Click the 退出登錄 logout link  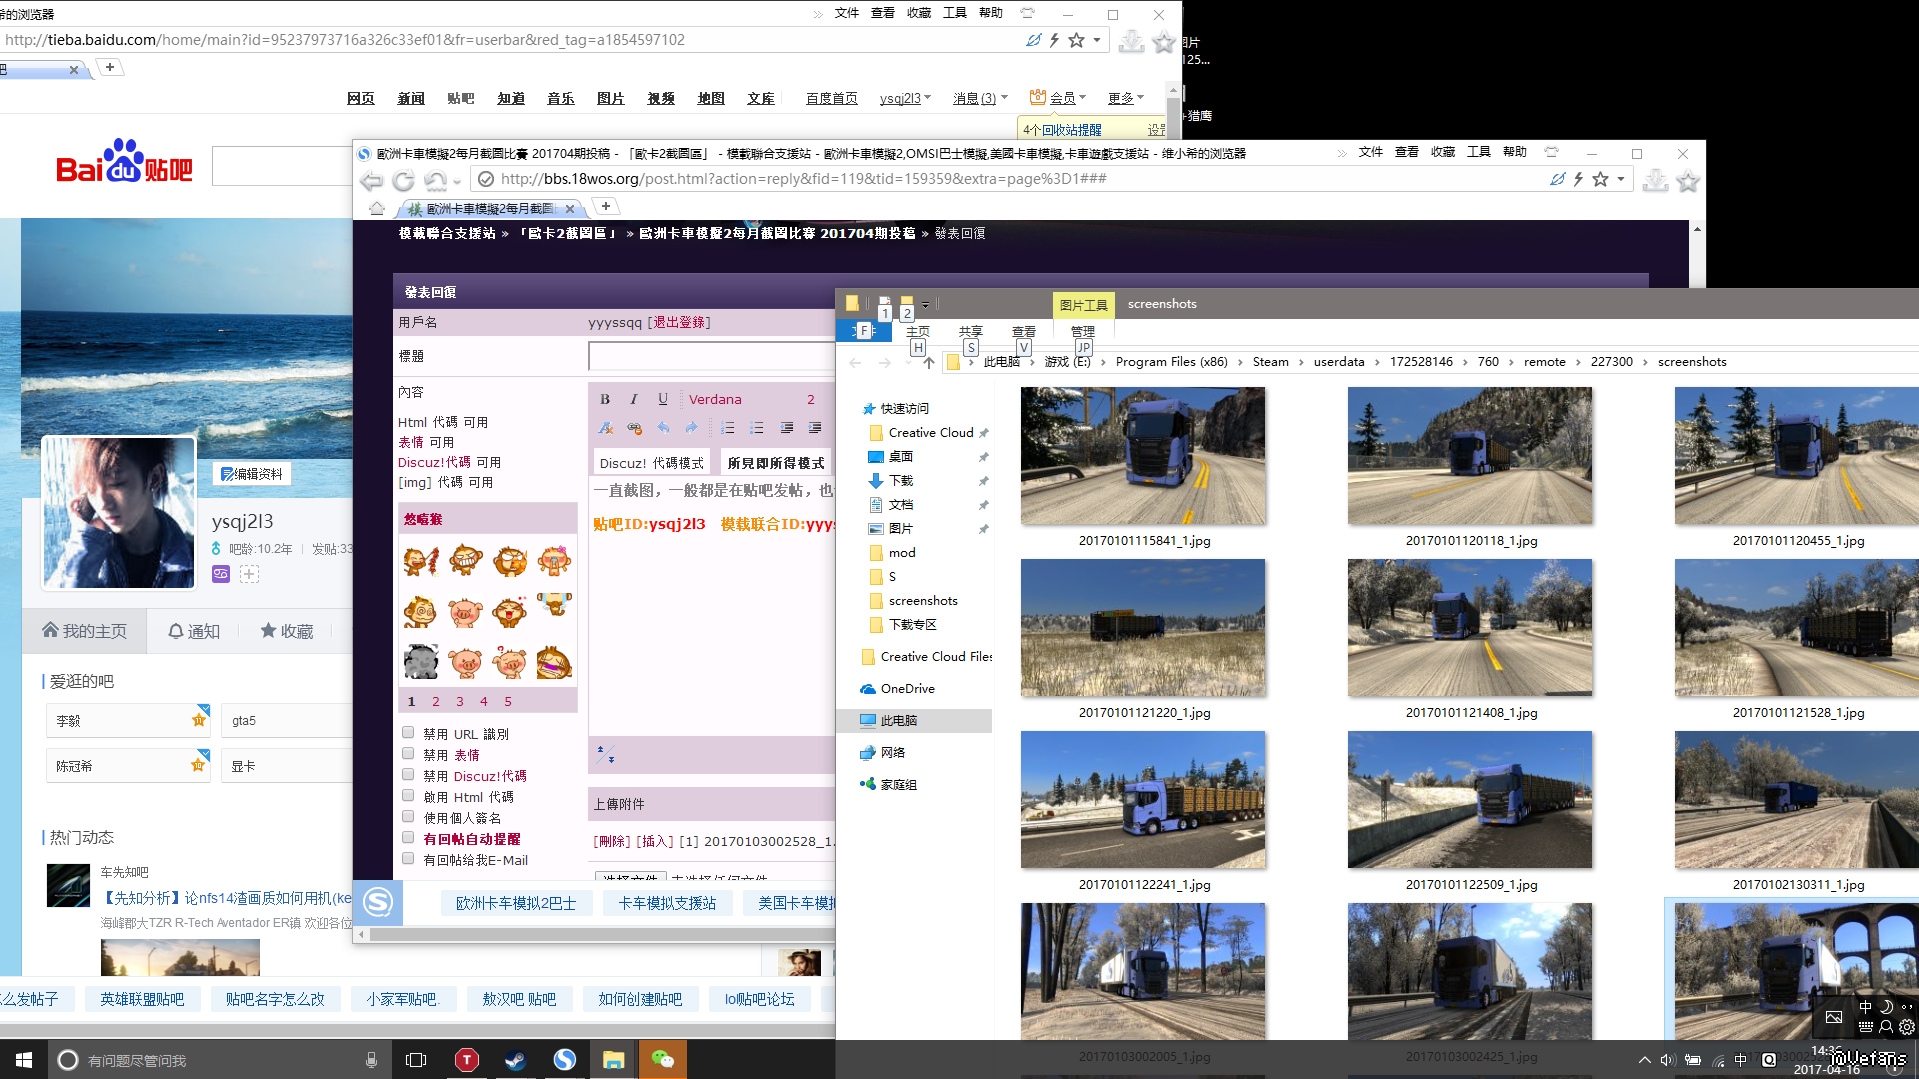click(x=679, y=322)
